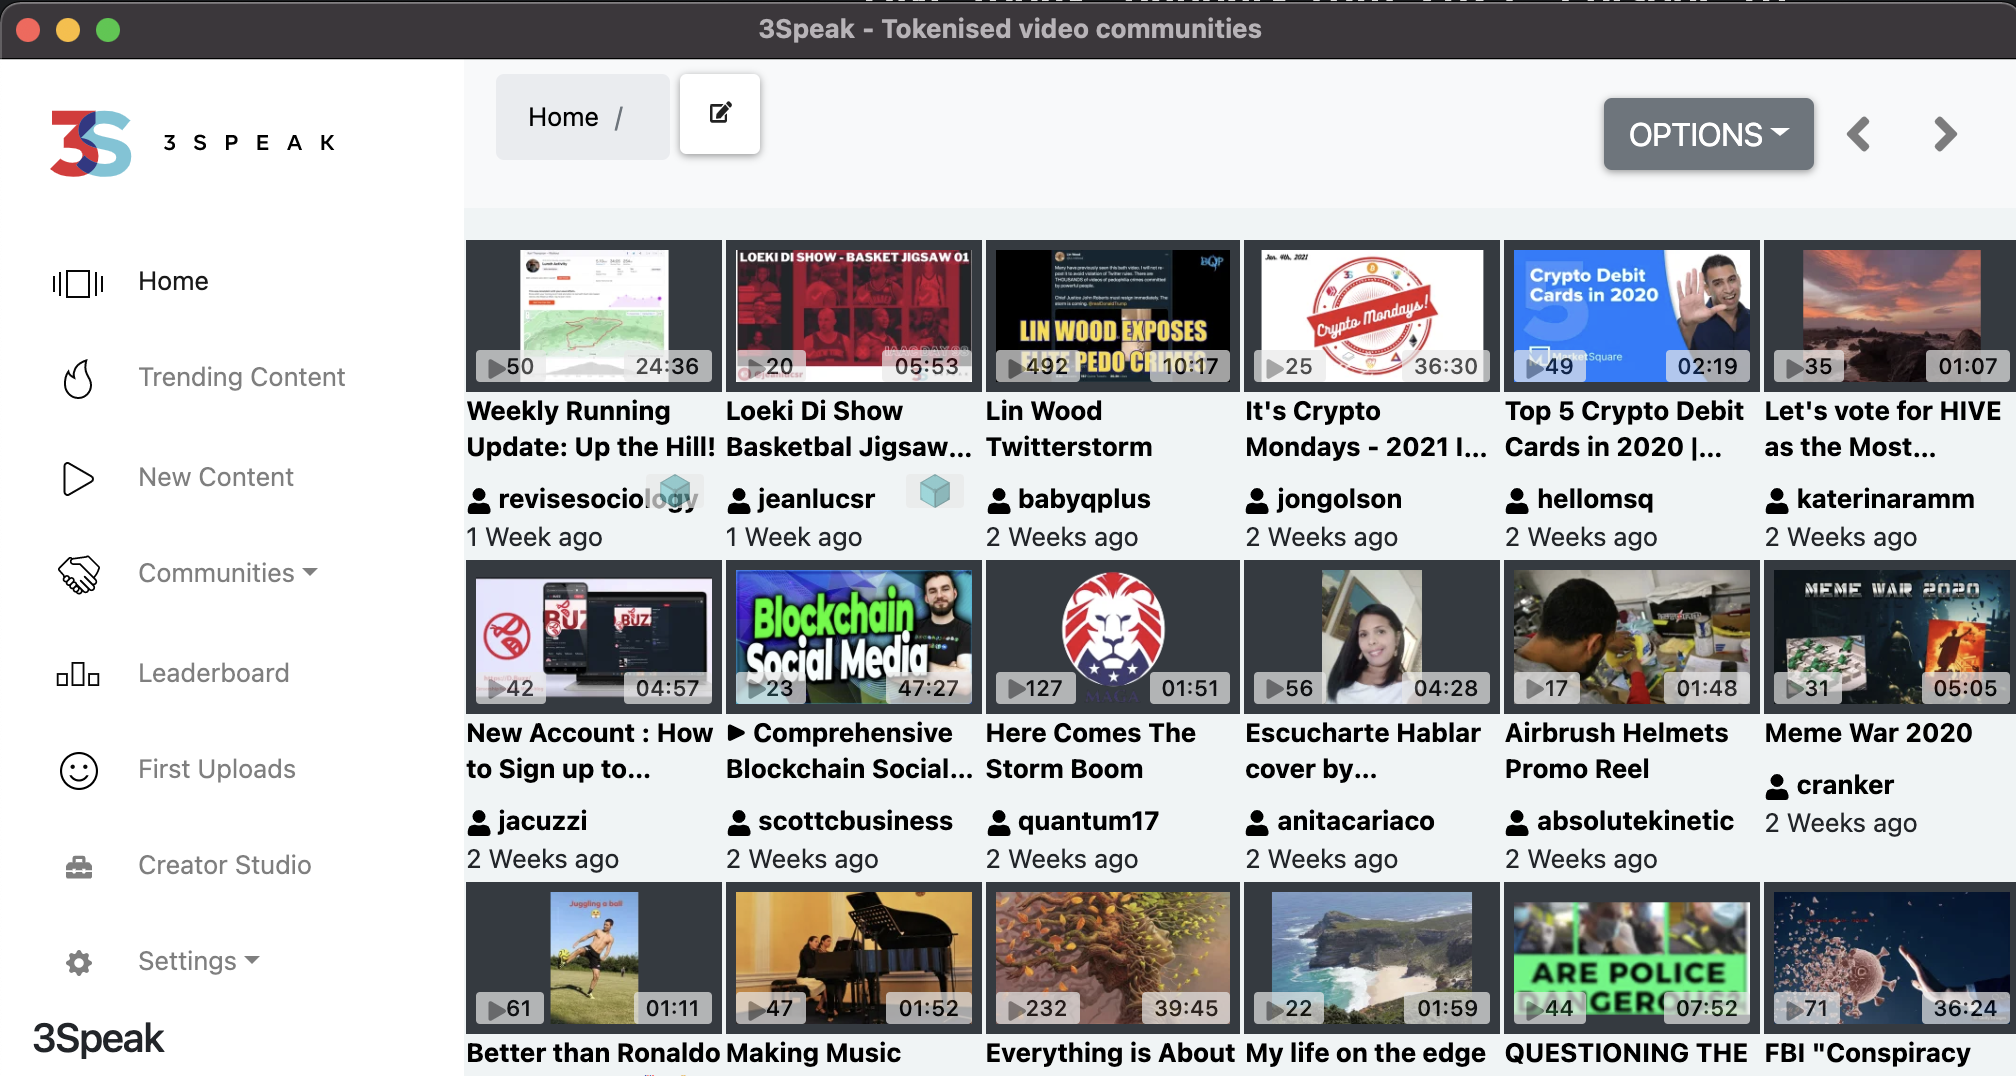Image resolution: width=2016 pixels, height=1076 pixels.
Task: Click the Settings gear icon
Action: coord(78,963)
